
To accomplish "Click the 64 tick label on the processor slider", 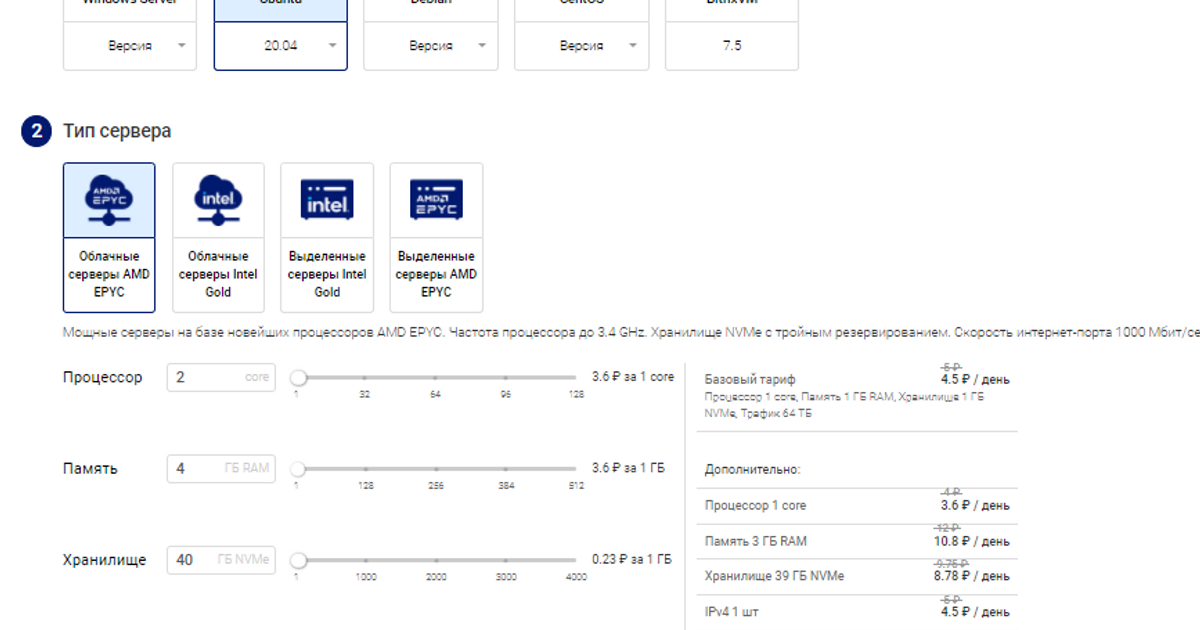I will click(436, 395).
